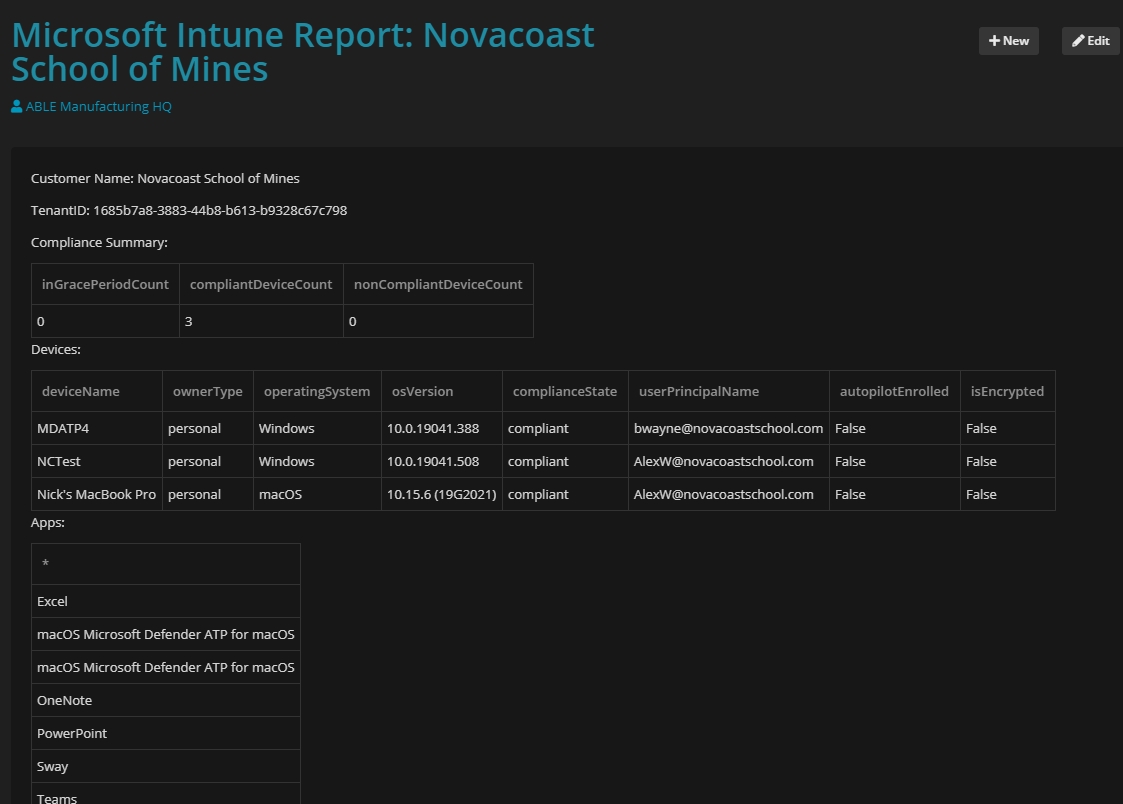The width and height of the screenshot is (1123, 804).
Task: Click the deviceName column header
Action: click(97, 392)
